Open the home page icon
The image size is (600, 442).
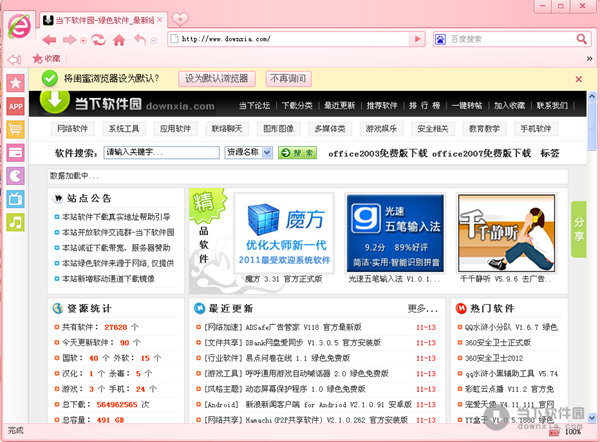pyautogui.click(x=119, y=39)
